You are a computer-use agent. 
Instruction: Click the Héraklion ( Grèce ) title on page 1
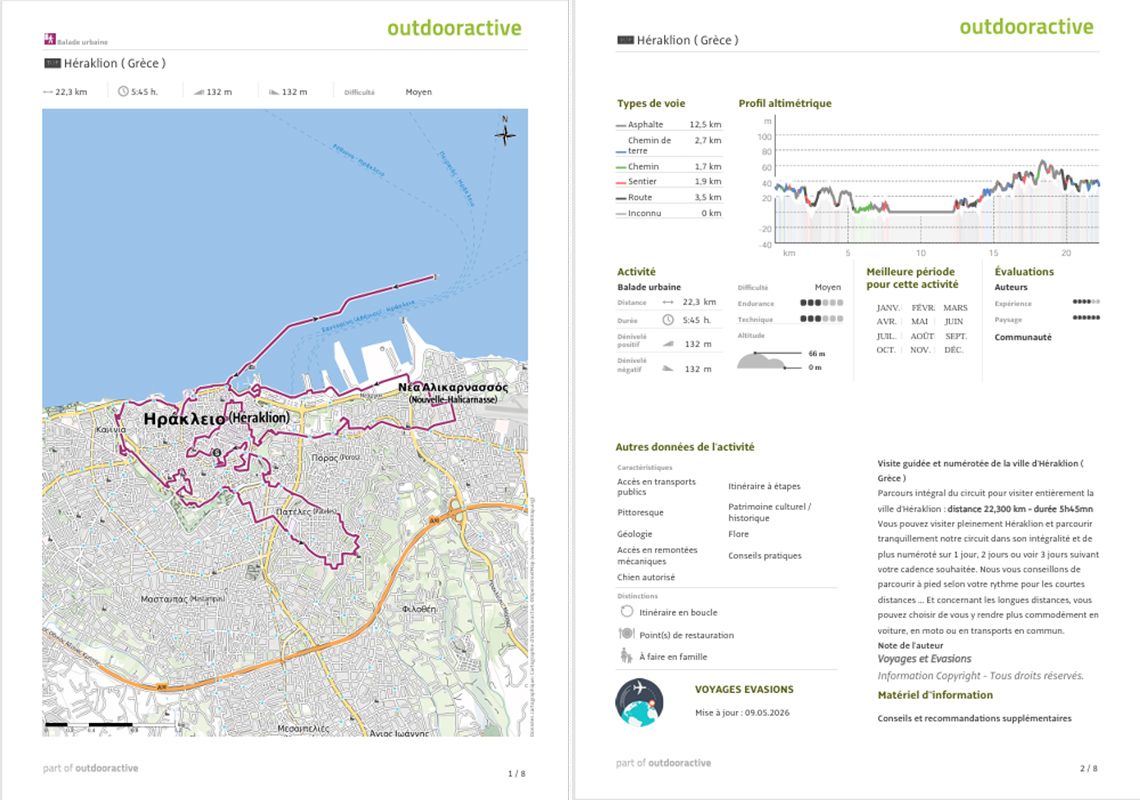pos(115,63)
